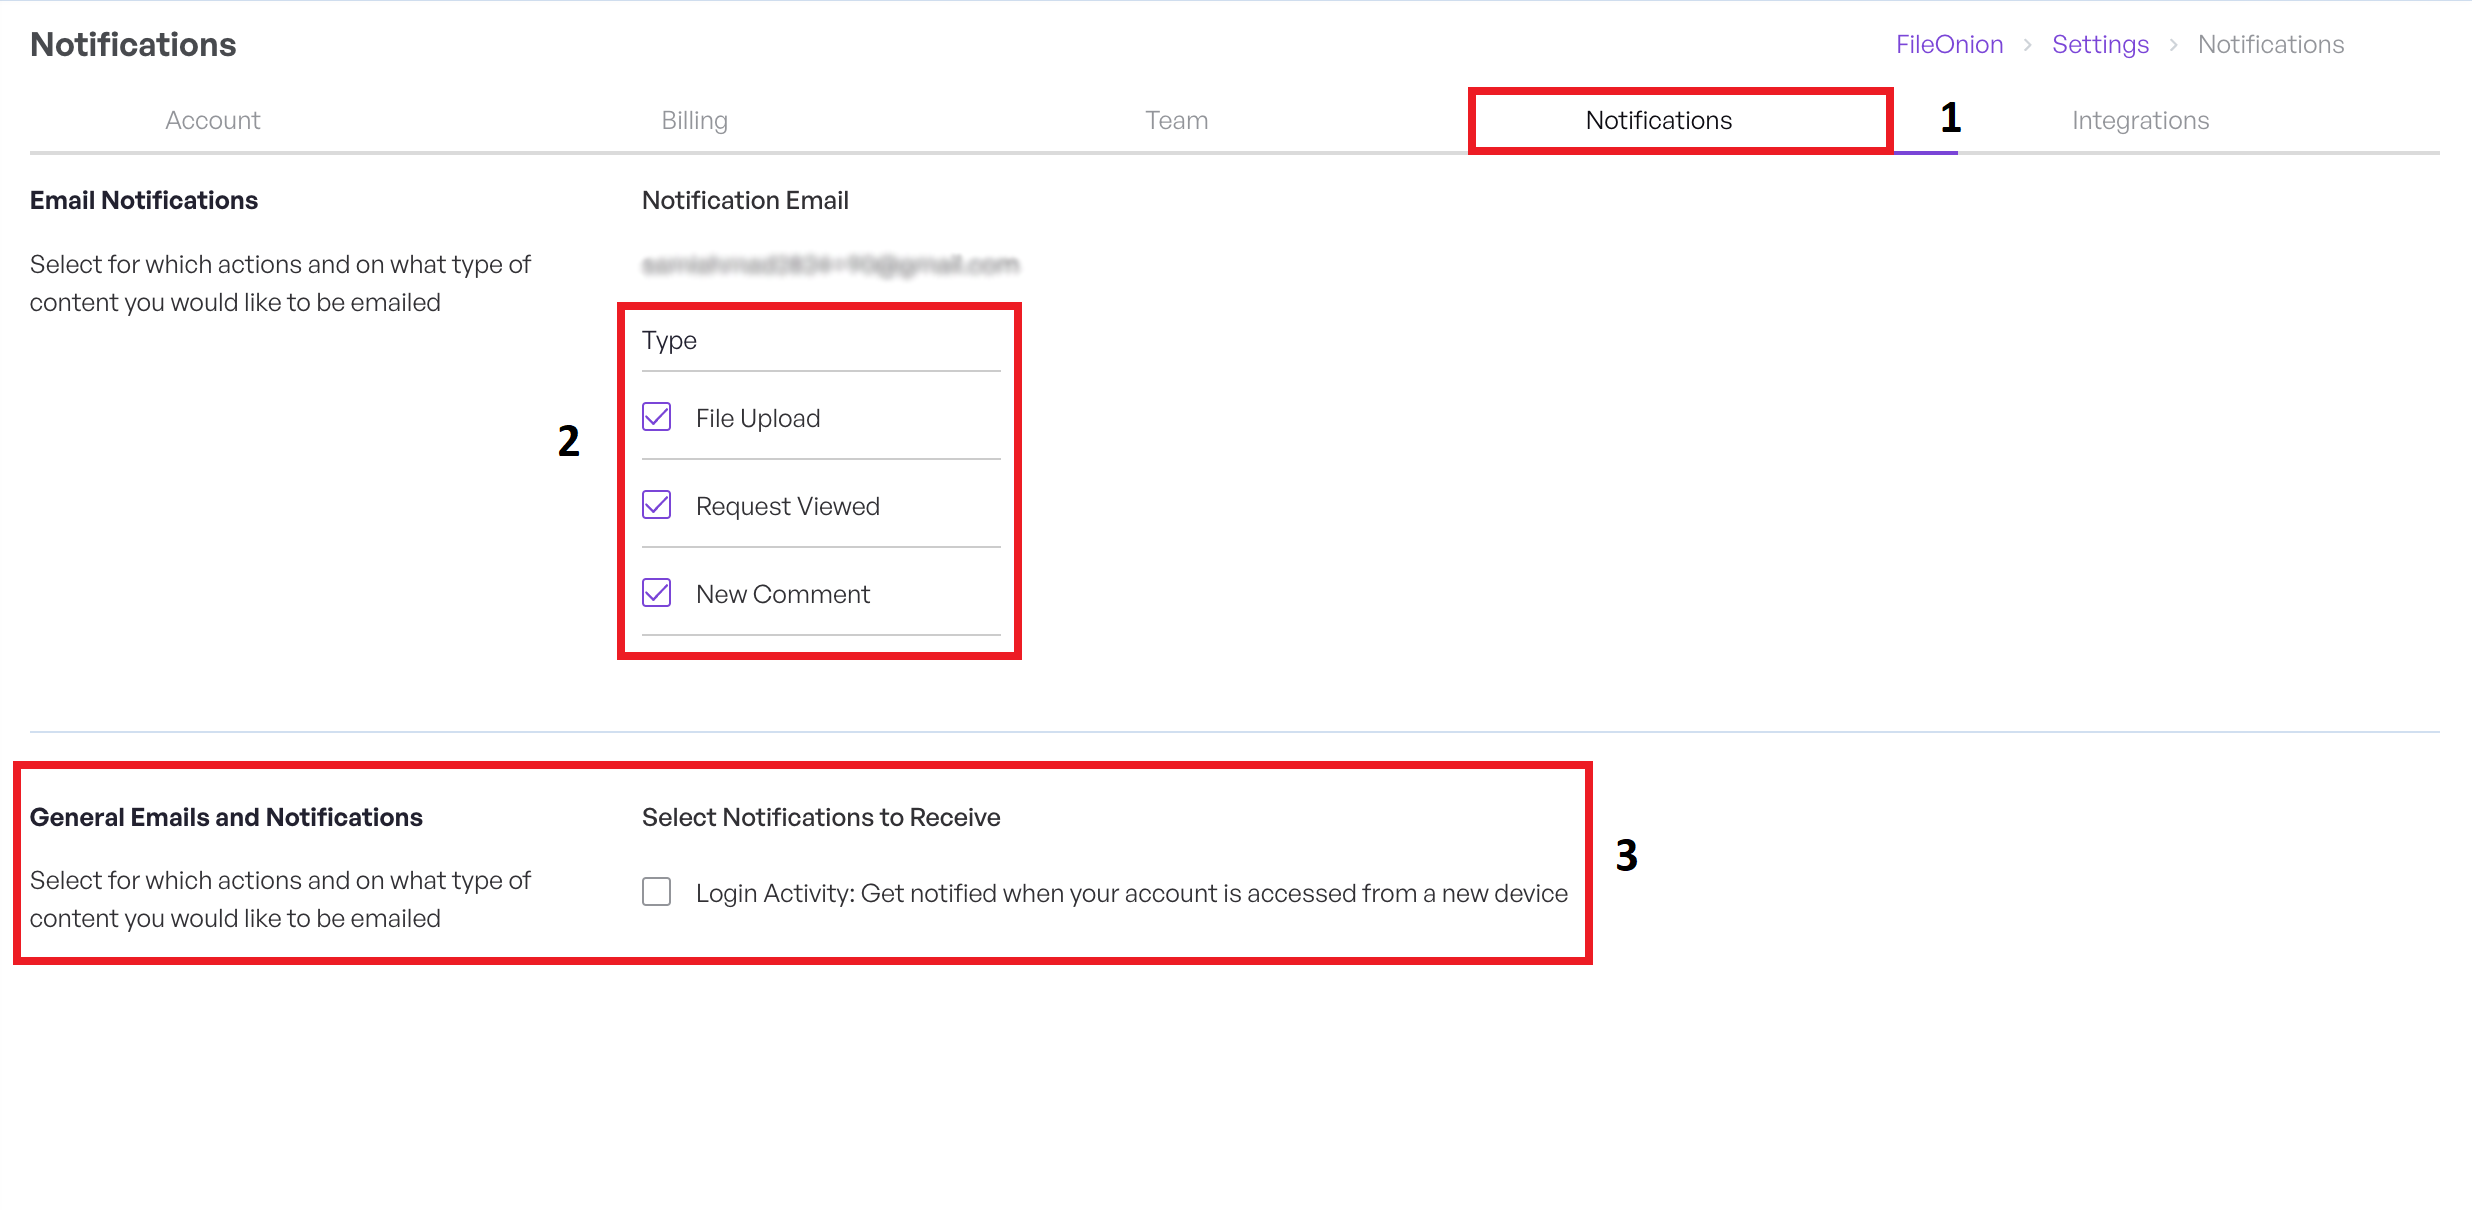Click the File Upload label text

757,418
